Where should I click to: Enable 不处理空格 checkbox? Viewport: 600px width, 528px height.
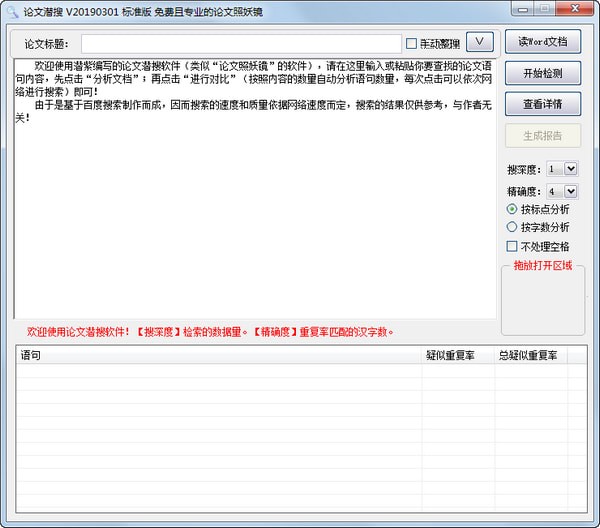[x=512, y=245]
